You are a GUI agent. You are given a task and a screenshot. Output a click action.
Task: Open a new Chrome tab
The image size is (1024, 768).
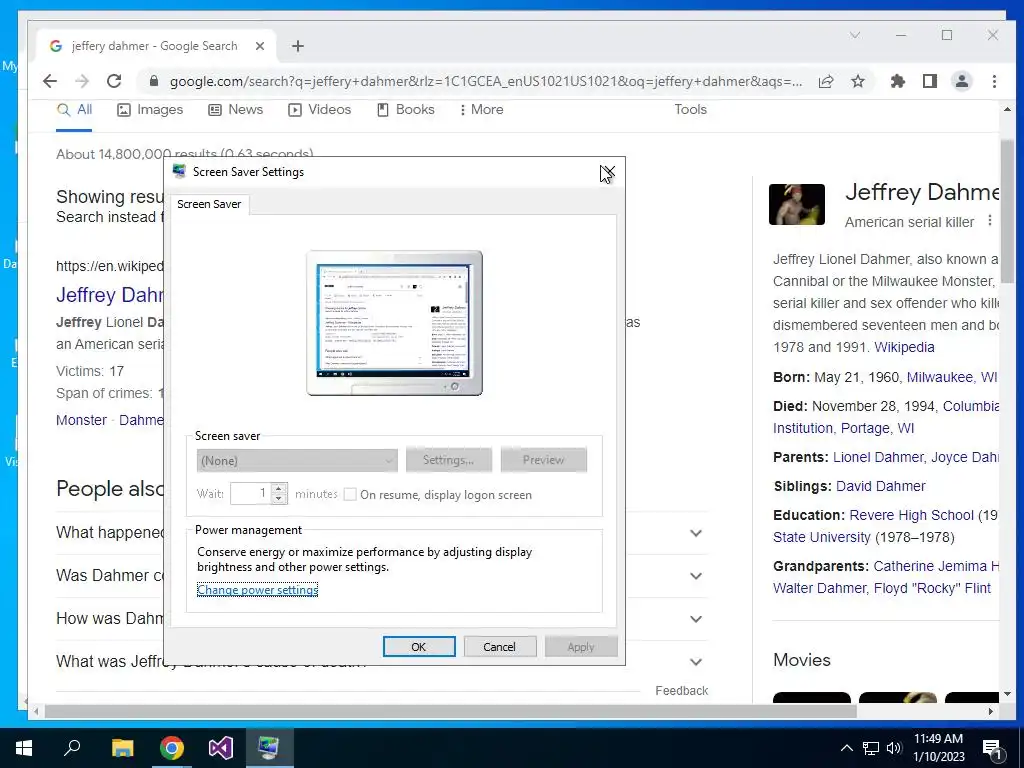(298, 46)
